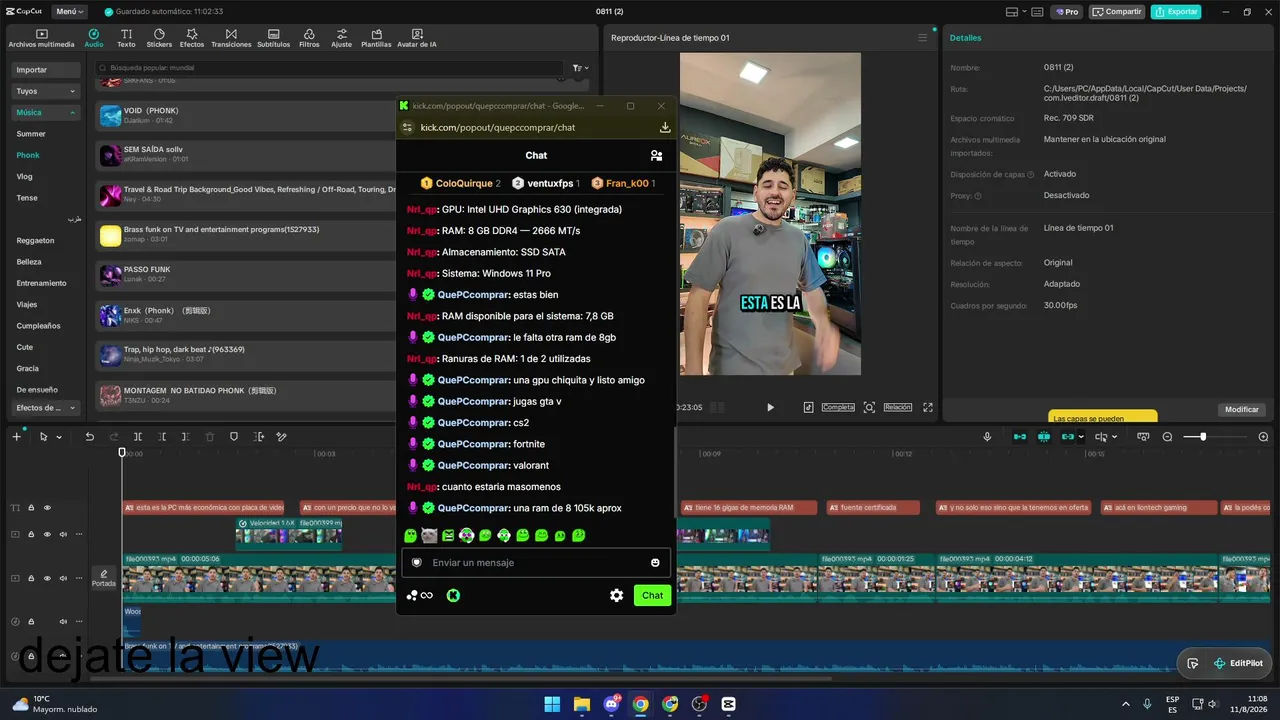
Task: Open Kick chat settings gear
Action: pyautogui.click(x=617, y=595)
